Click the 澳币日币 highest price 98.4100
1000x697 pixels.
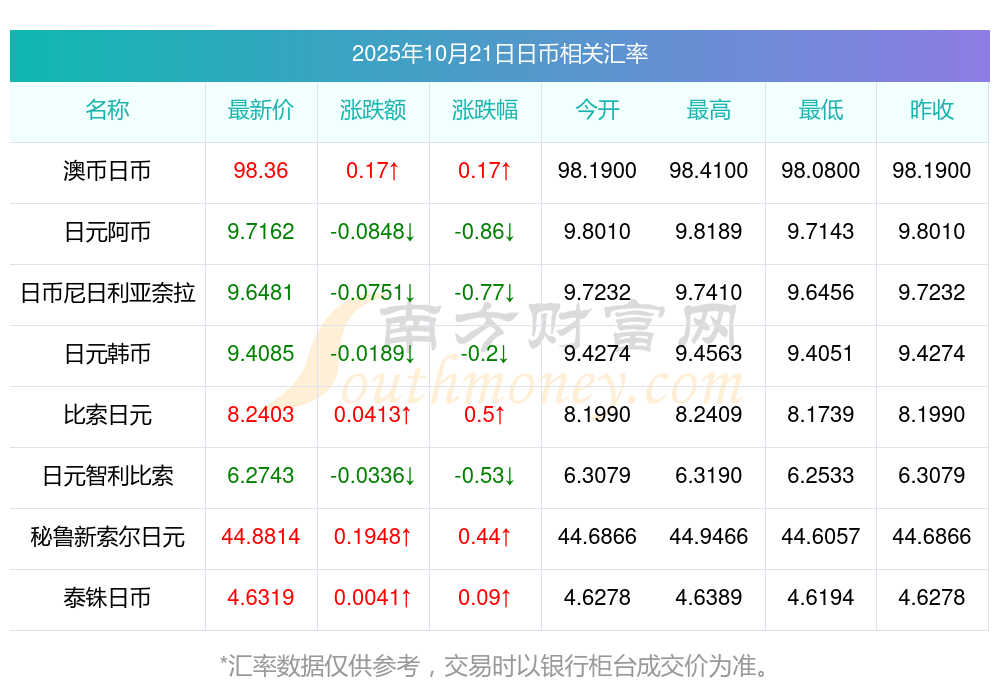(709, 171)
